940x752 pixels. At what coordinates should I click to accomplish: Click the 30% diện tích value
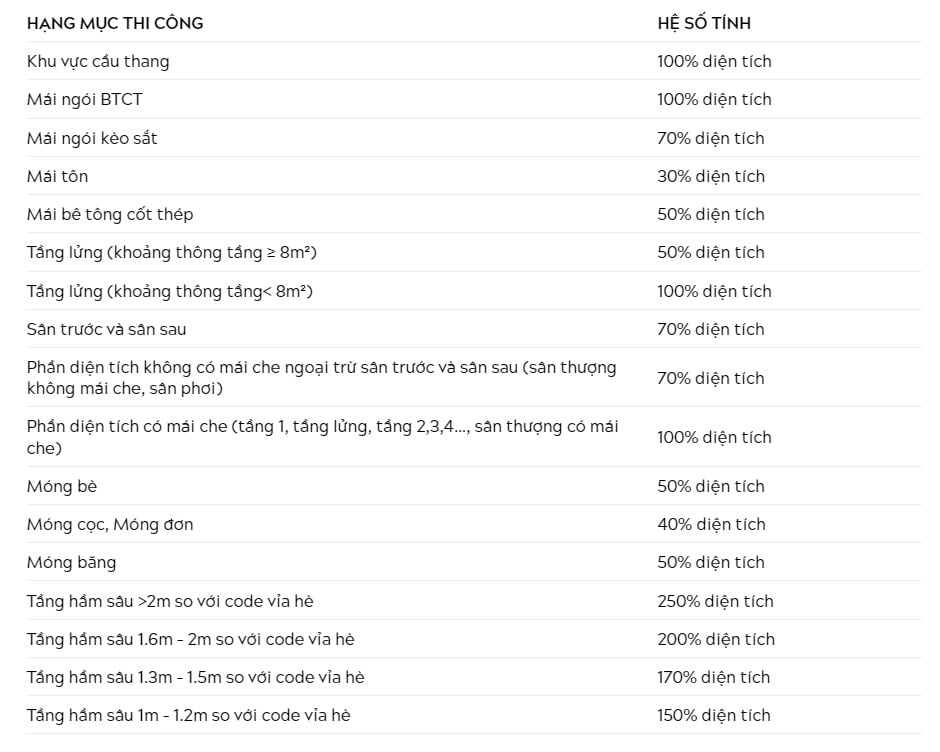(x=711, y=176)
